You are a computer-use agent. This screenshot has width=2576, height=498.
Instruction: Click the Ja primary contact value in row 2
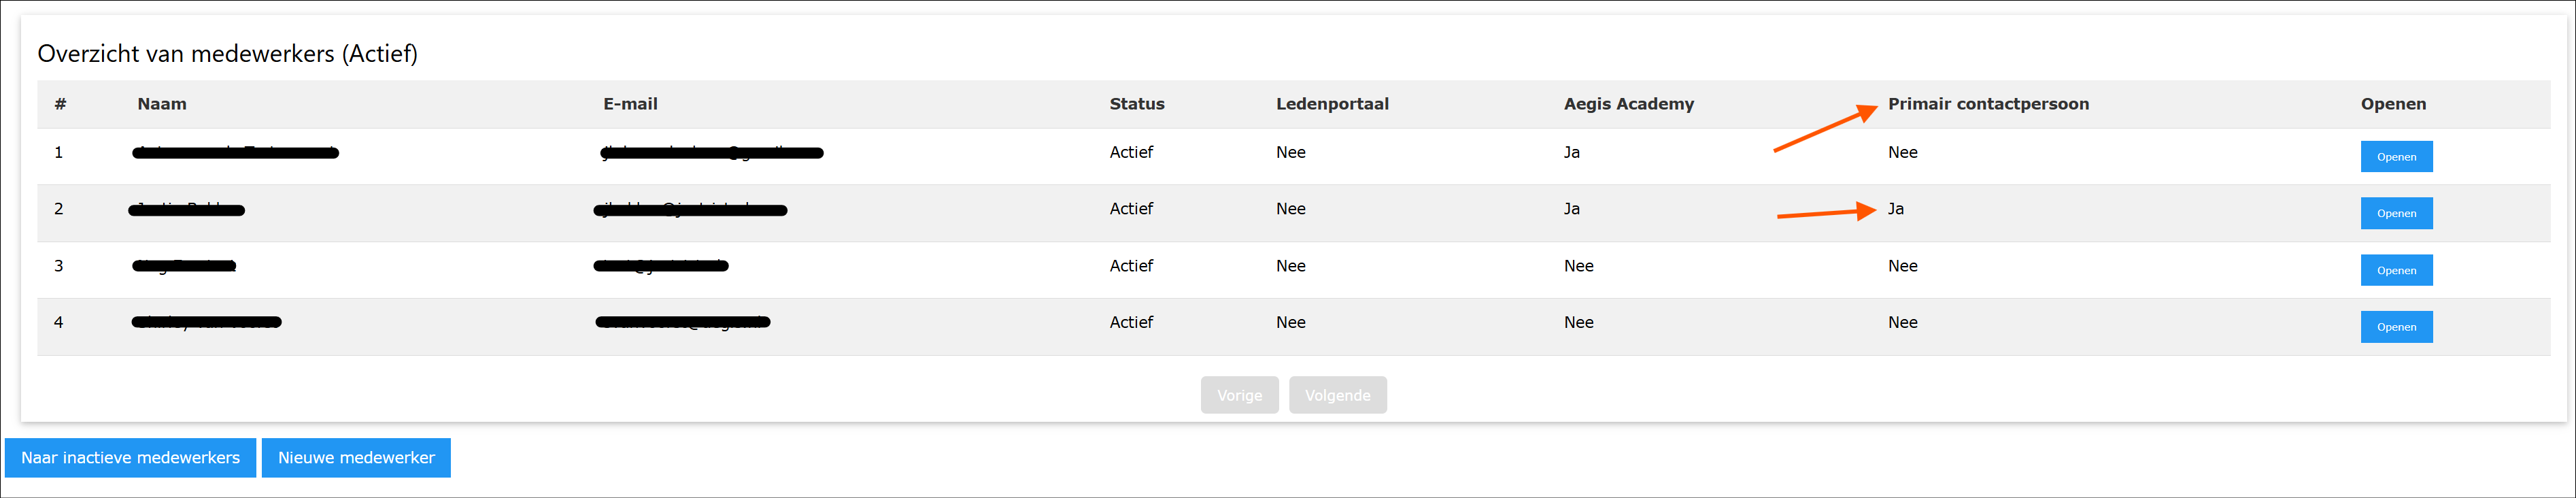pos(1896,209)
